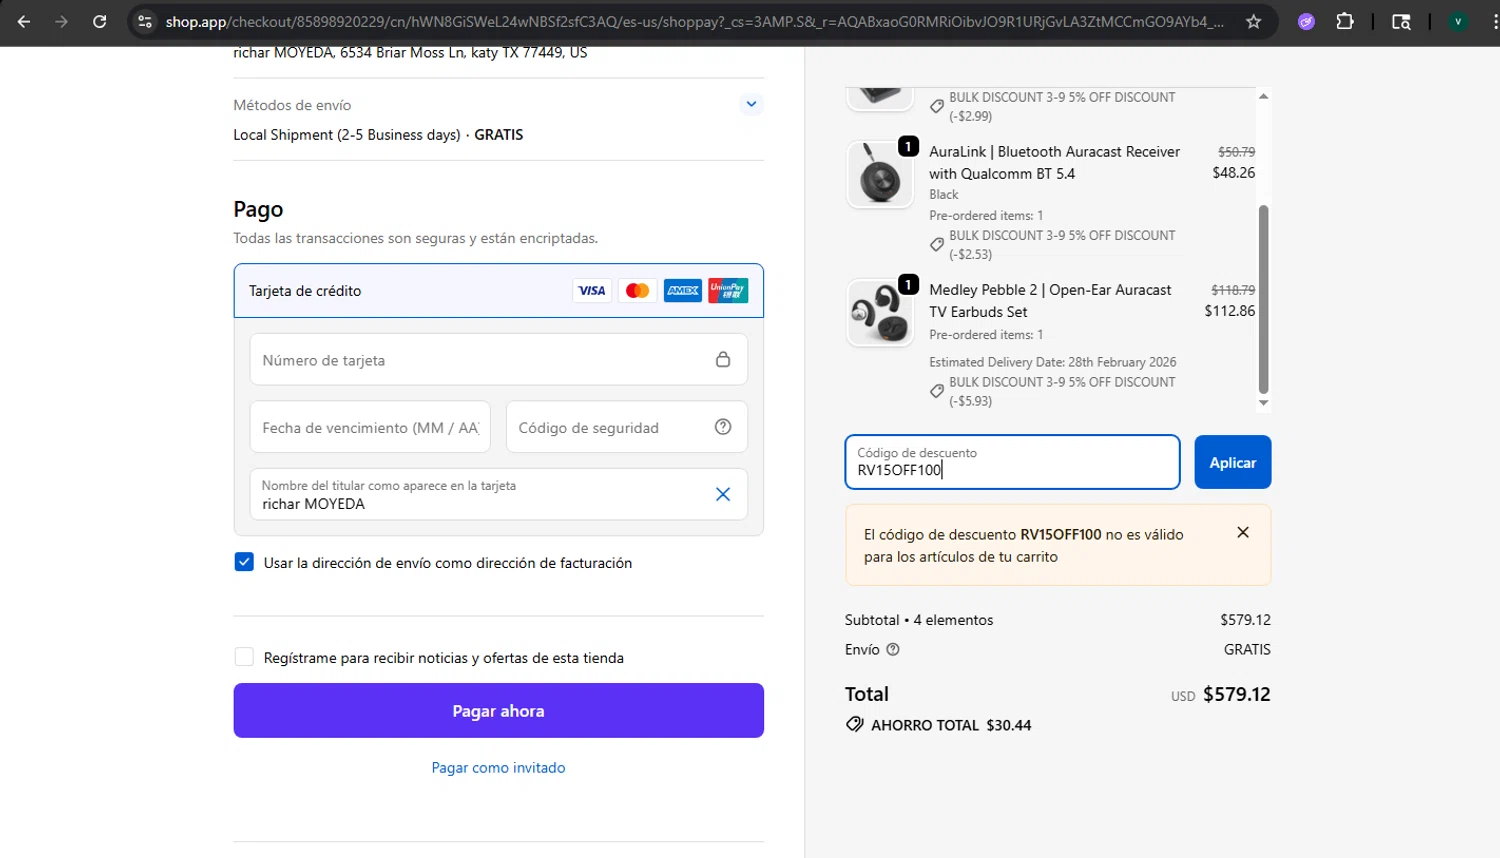Go back in the browser
The height and width of the screenshot is (858, 1500).
click(24, 21)
